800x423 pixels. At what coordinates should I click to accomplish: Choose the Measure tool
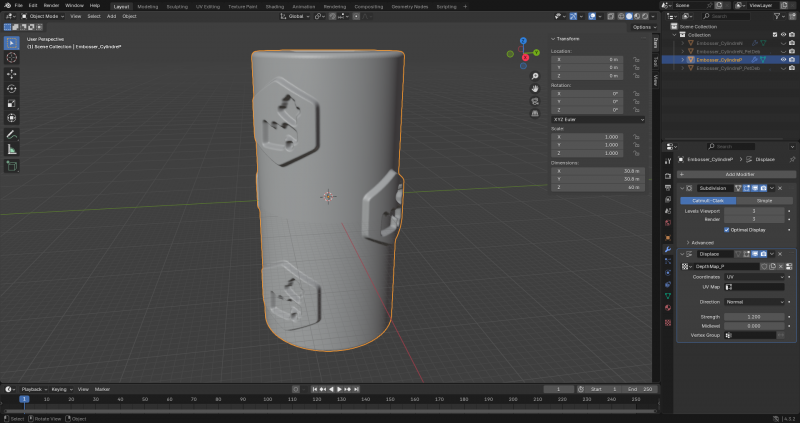[12, 149]
